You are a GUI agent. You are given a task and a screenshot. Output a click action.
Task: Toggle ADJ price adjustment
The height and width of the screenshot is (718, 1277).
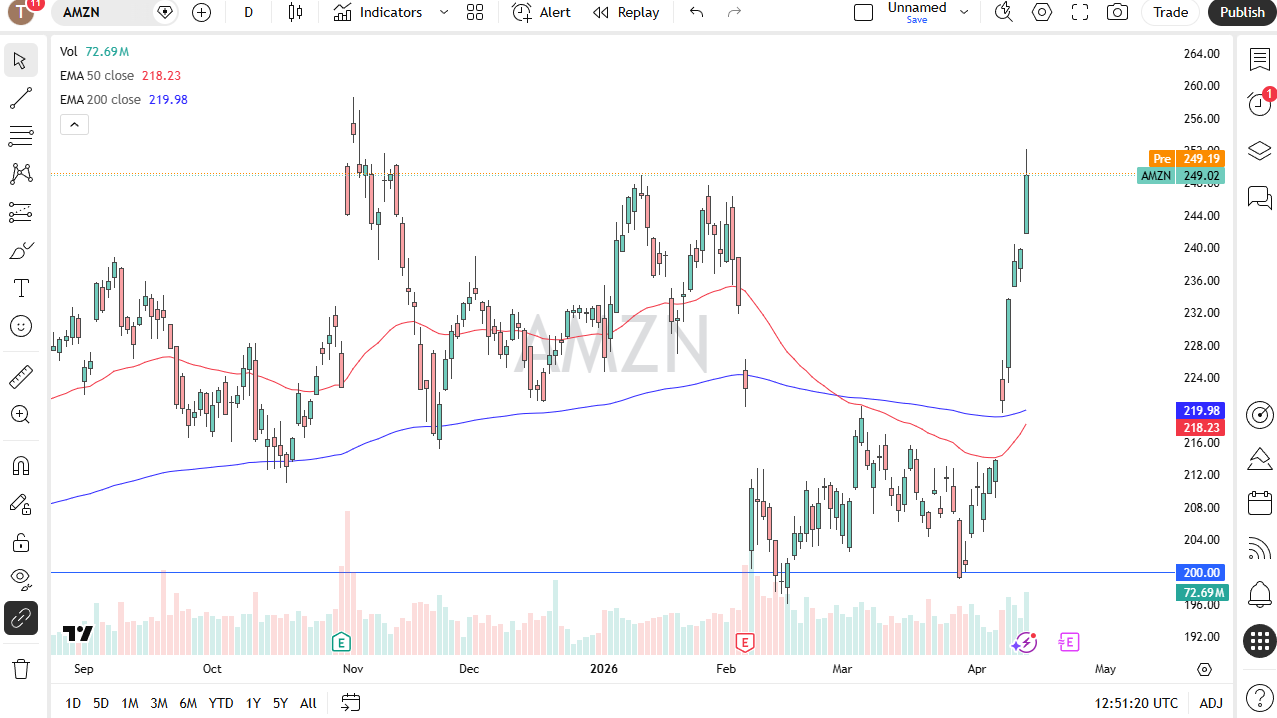(x=1211, y=703)
